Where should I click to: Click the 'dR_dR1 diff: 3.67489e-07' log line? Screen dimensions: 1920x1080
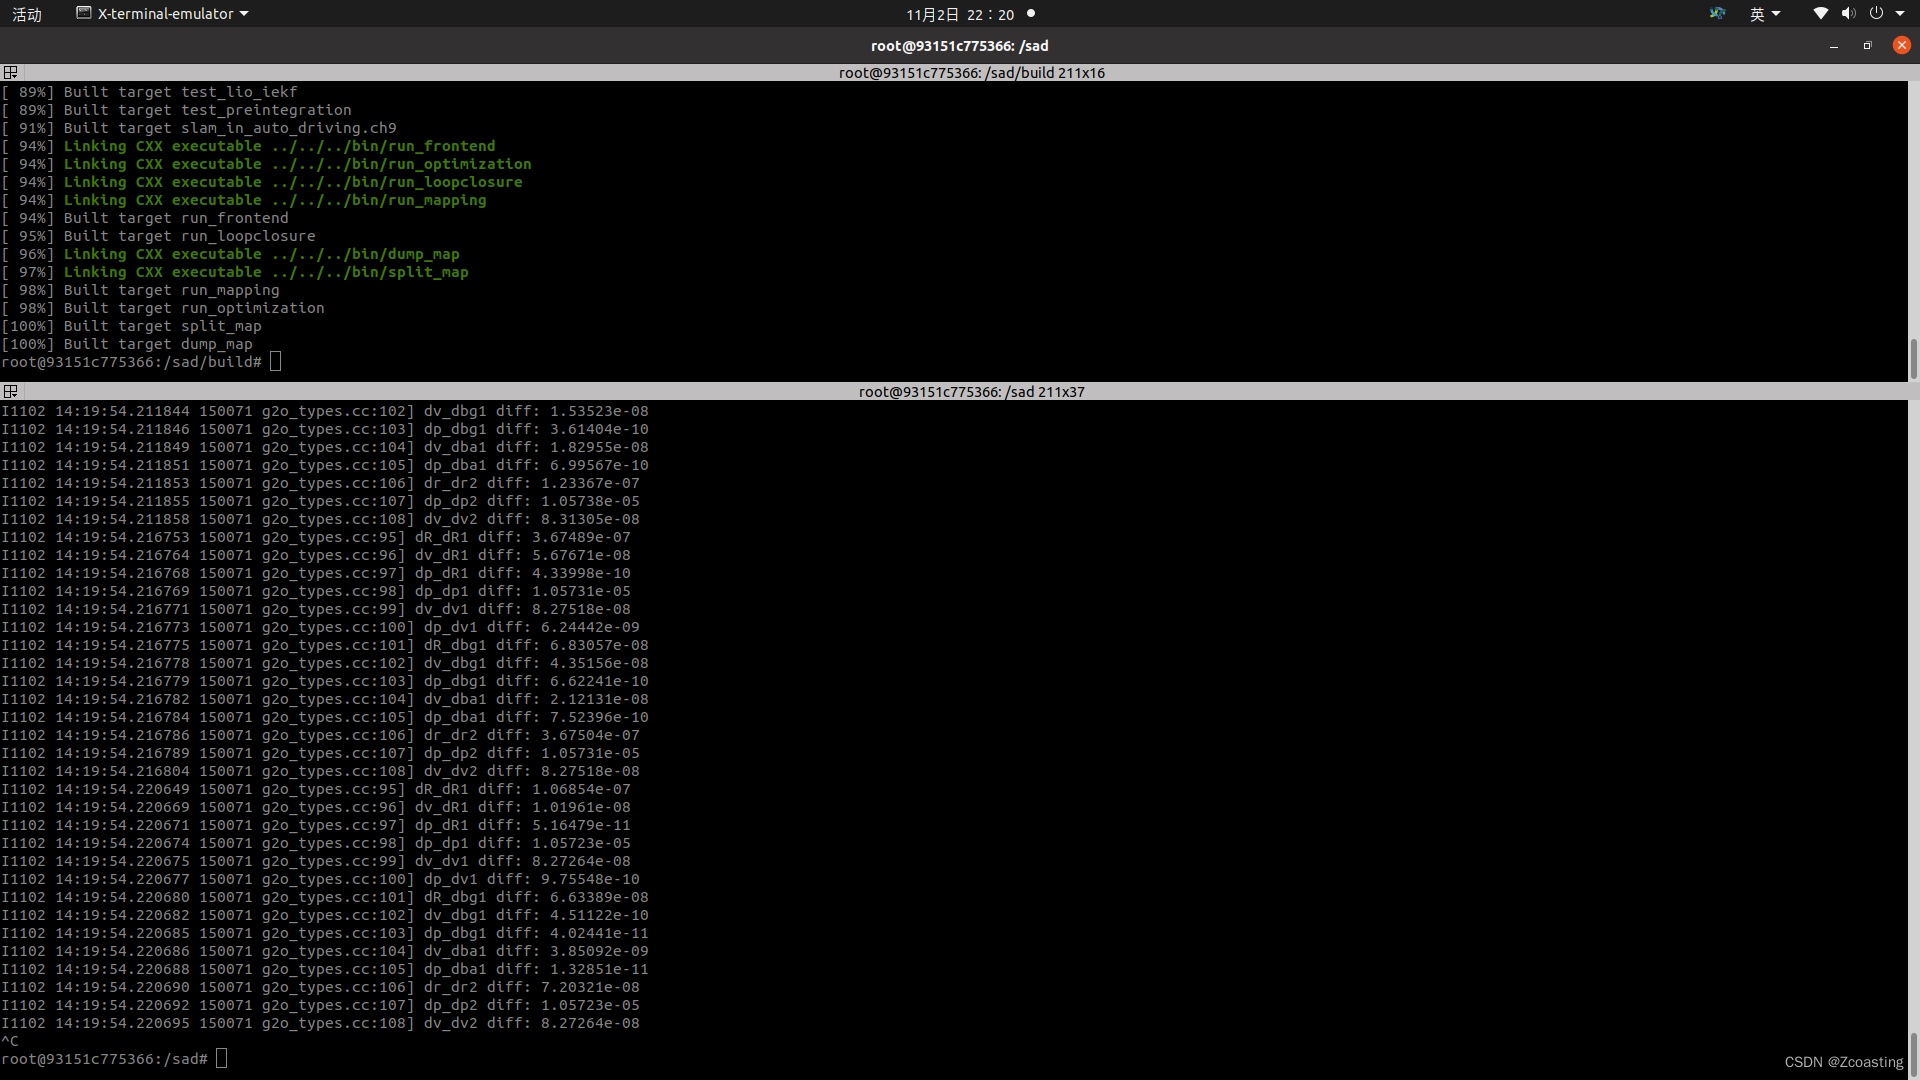pos(316,537)
